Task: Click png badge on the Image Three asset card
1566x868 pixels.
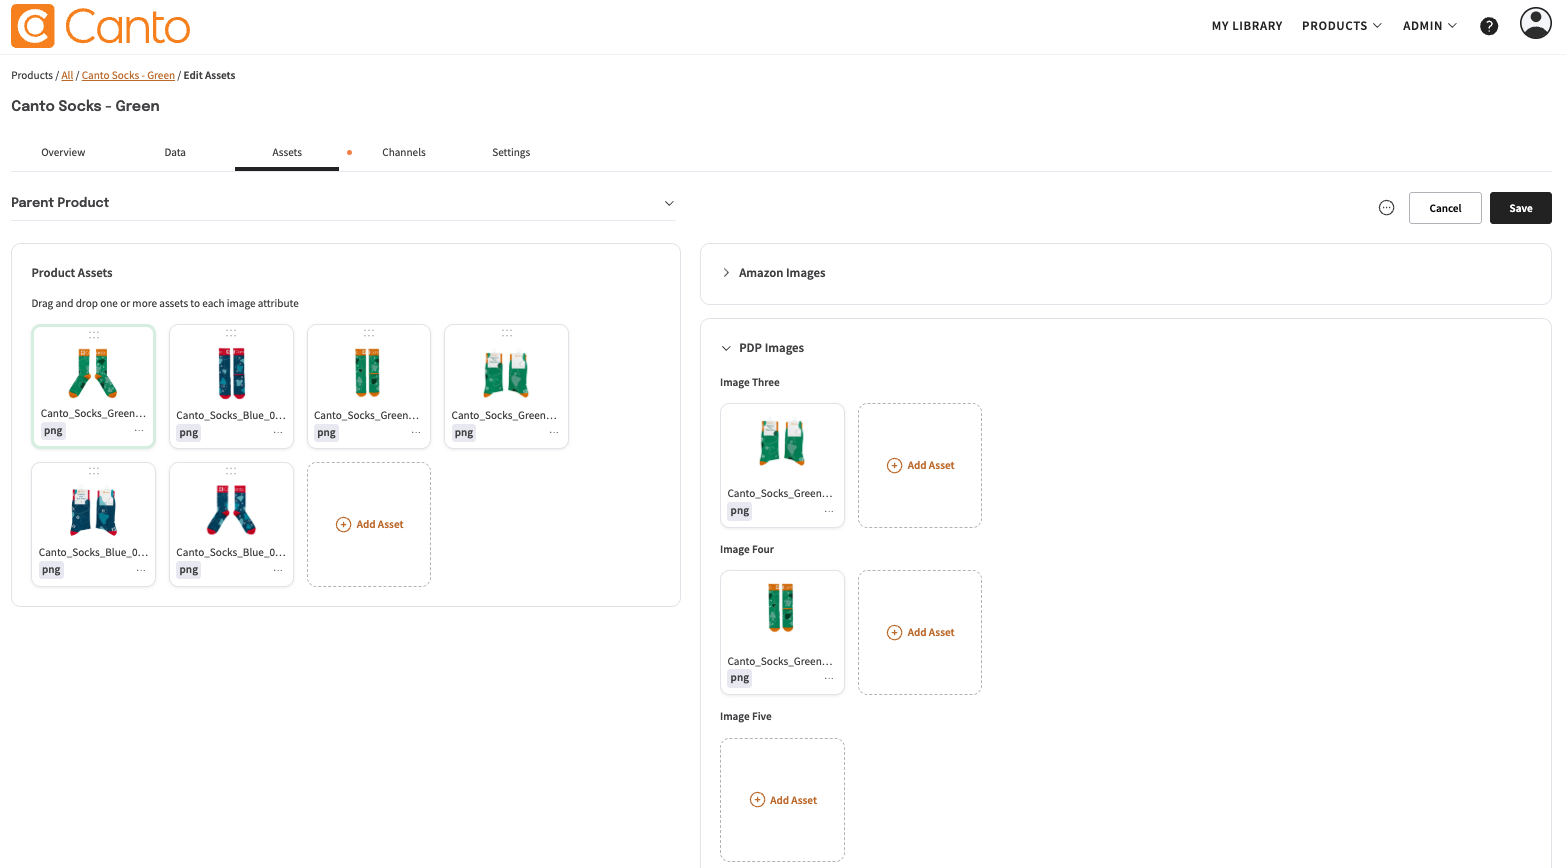Action: click(x=740, y=511)
